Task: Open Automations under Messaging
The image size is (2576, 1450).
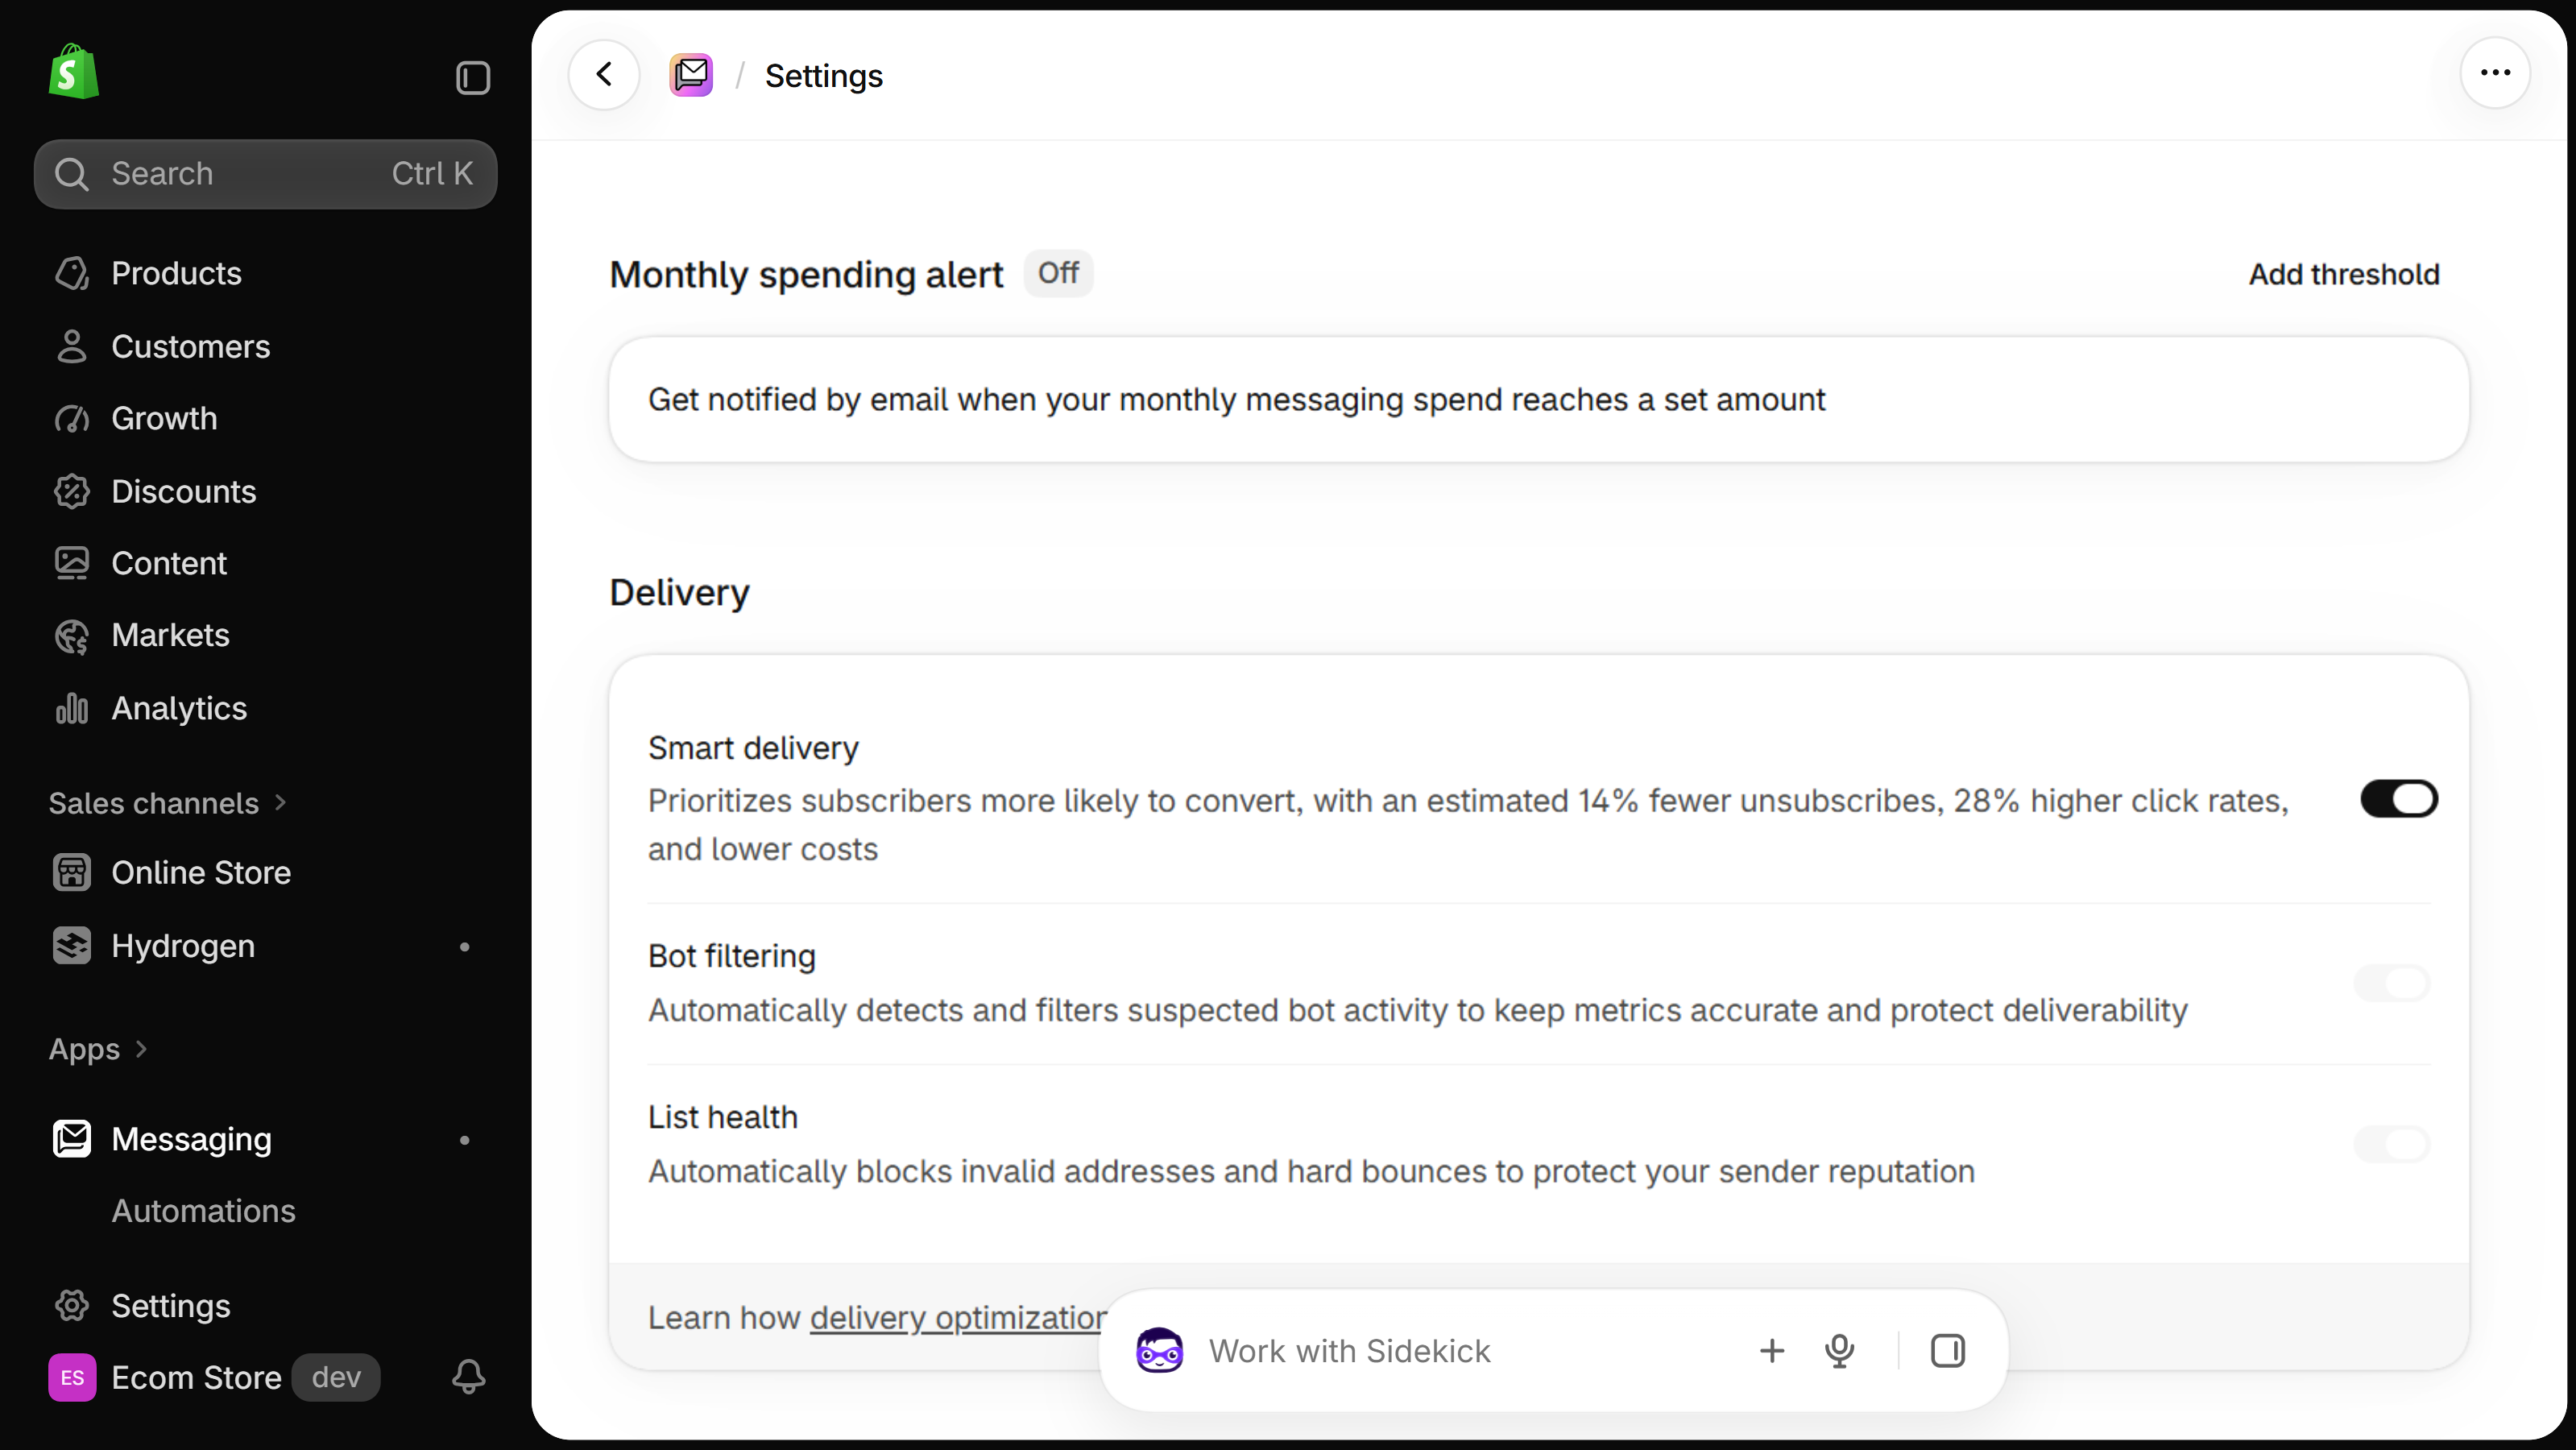Action: [x=203, y=1211]
